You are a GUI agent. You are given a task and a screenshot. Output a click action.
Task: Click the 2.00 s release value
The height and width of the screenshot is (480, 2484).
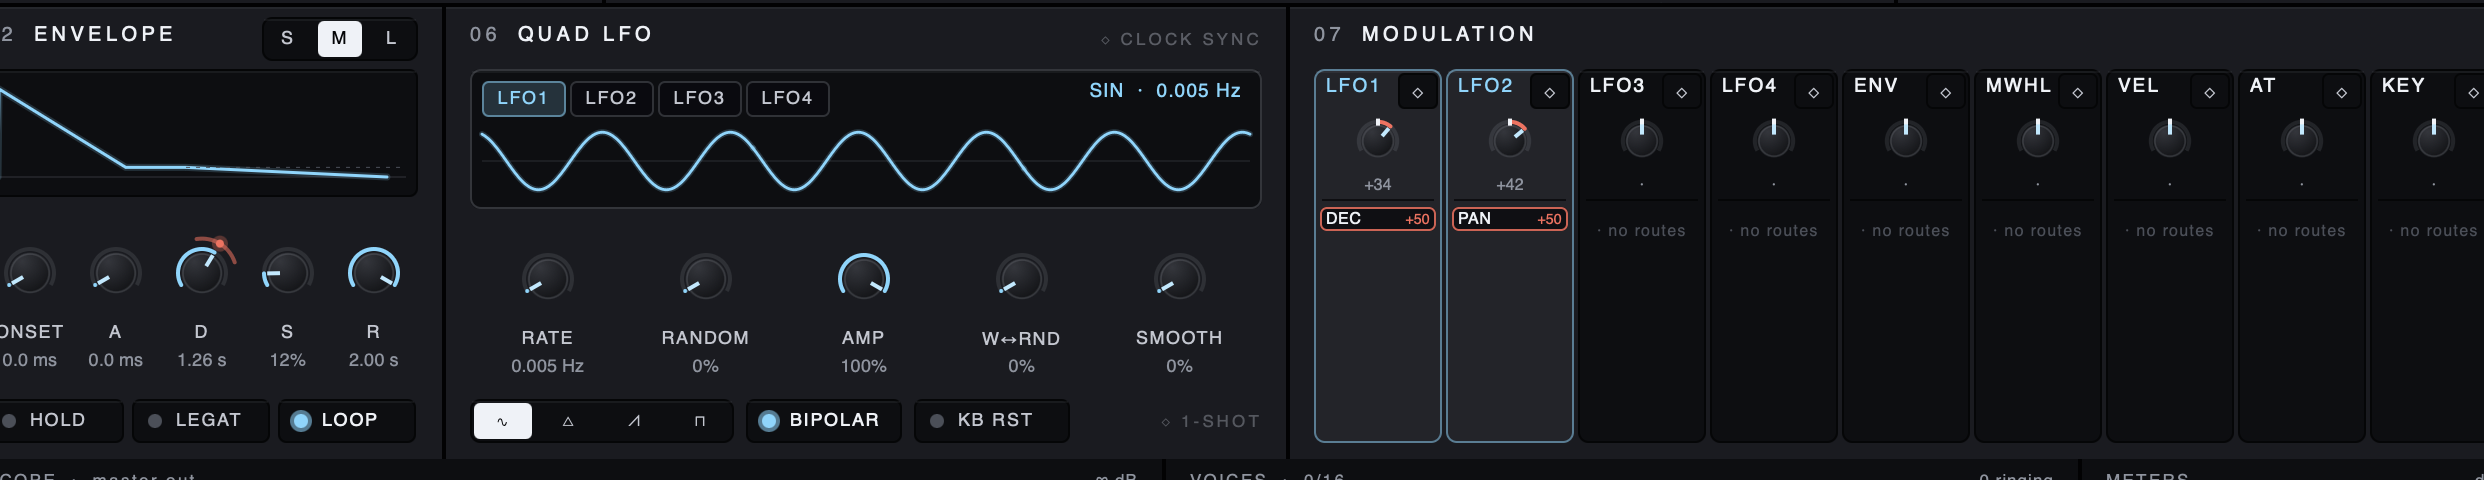click(373, 360)
